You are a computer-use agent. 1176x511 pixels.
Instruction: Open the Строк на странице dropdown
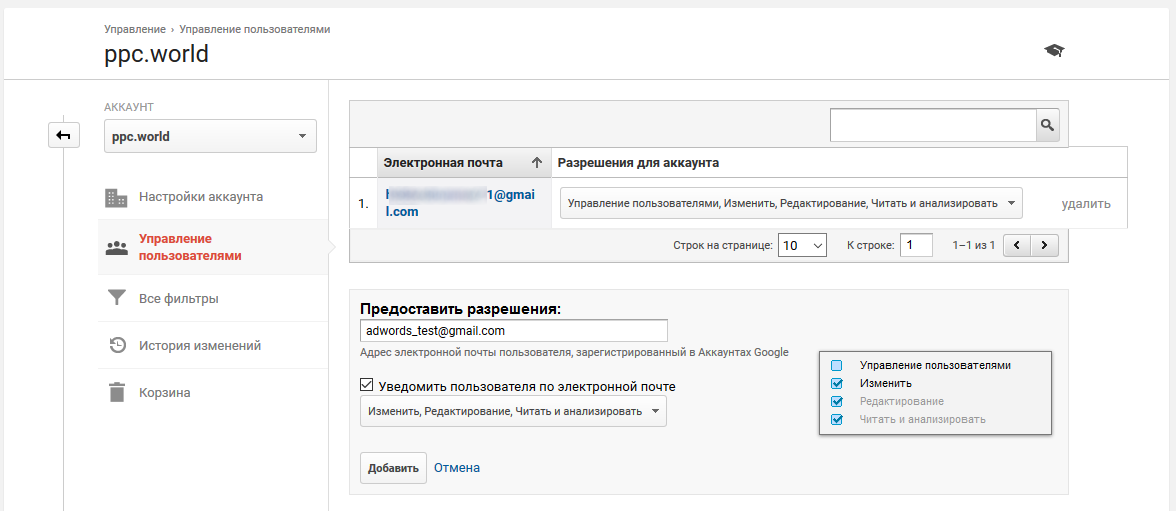(802, 245)
